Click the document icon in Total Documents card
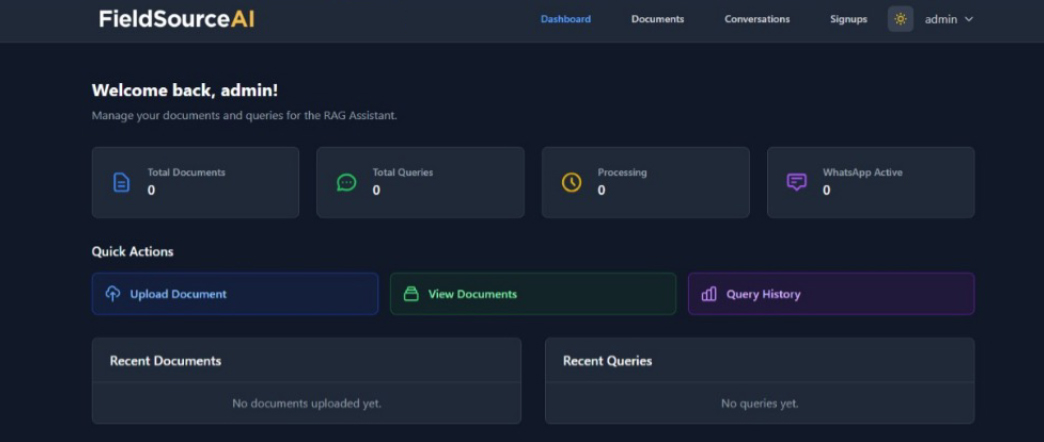The width and height of the screenshot is (1044, 442). pos(121,182)
